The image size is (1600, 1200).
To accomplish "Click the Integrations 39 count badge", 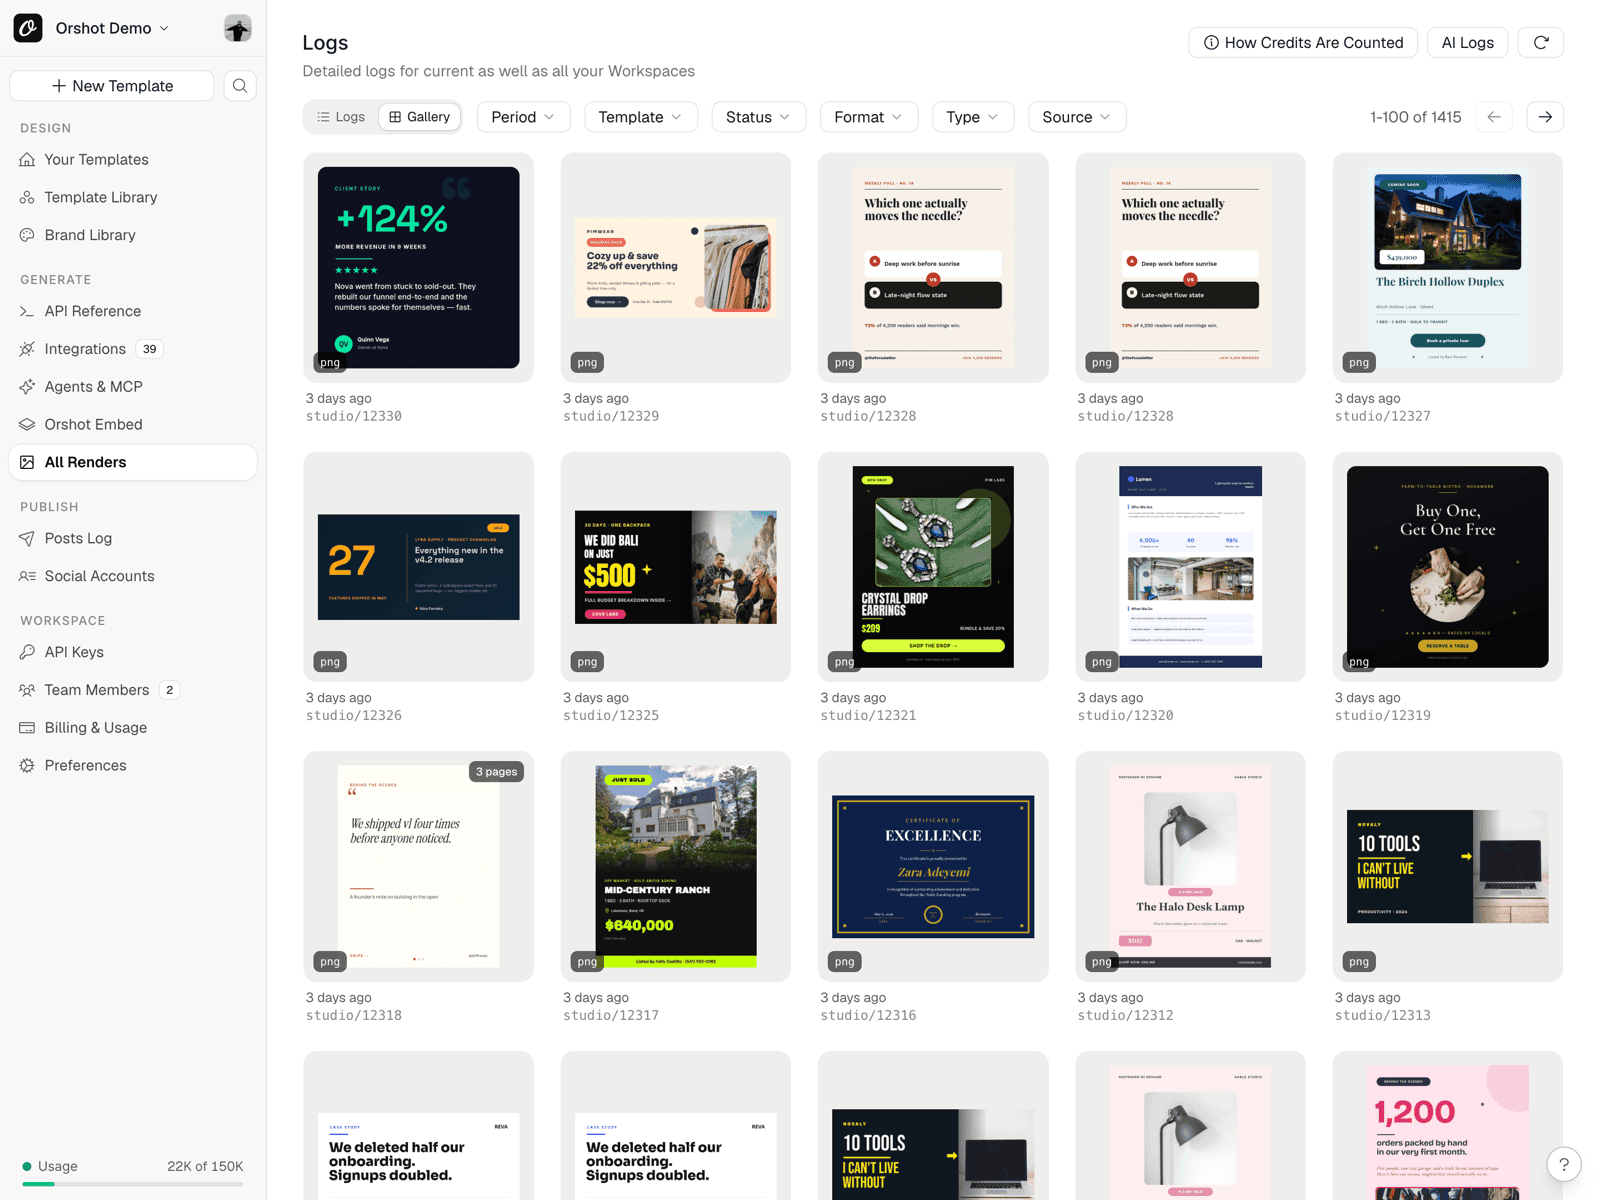I will click(150, 349).
